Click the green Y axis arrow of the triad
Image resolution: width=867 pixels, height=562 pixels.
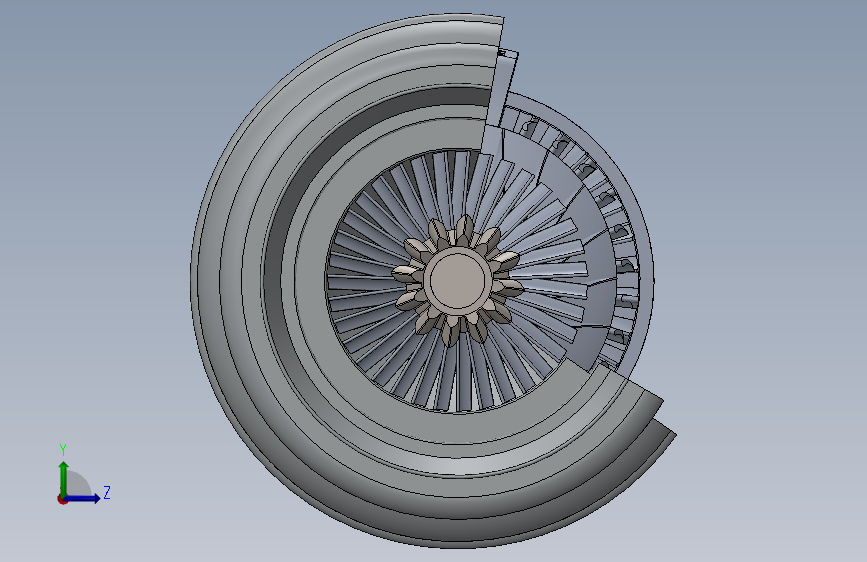(64, 479)
